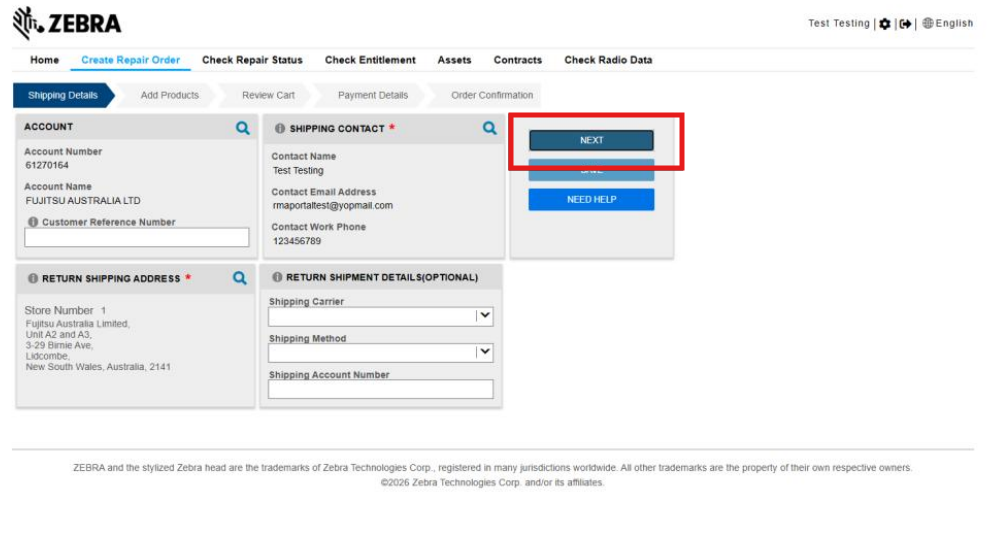Select Add Products step
Screen dimensions: 998x537
pos(169,95)
